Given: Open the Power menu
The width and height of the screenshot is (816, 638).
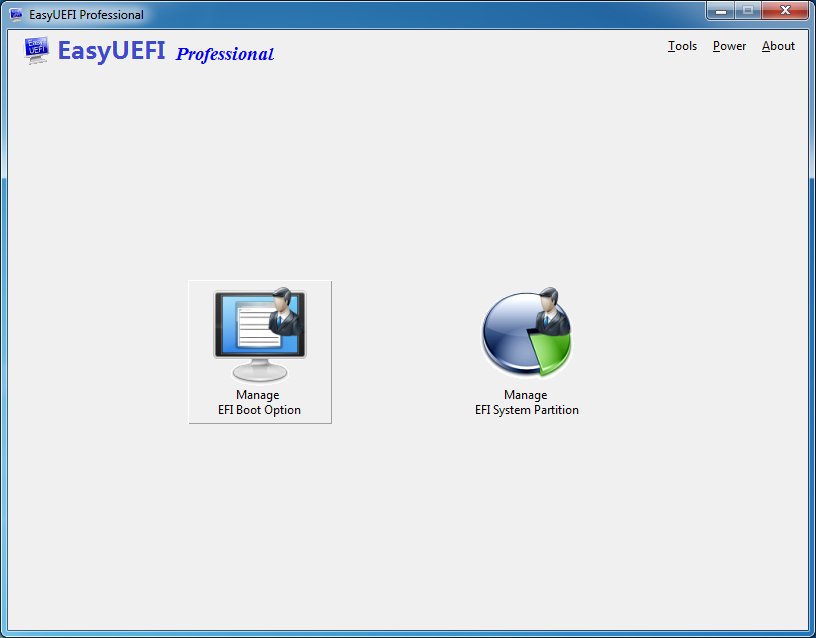Looking at the screenshot, I should click(729, 46).
